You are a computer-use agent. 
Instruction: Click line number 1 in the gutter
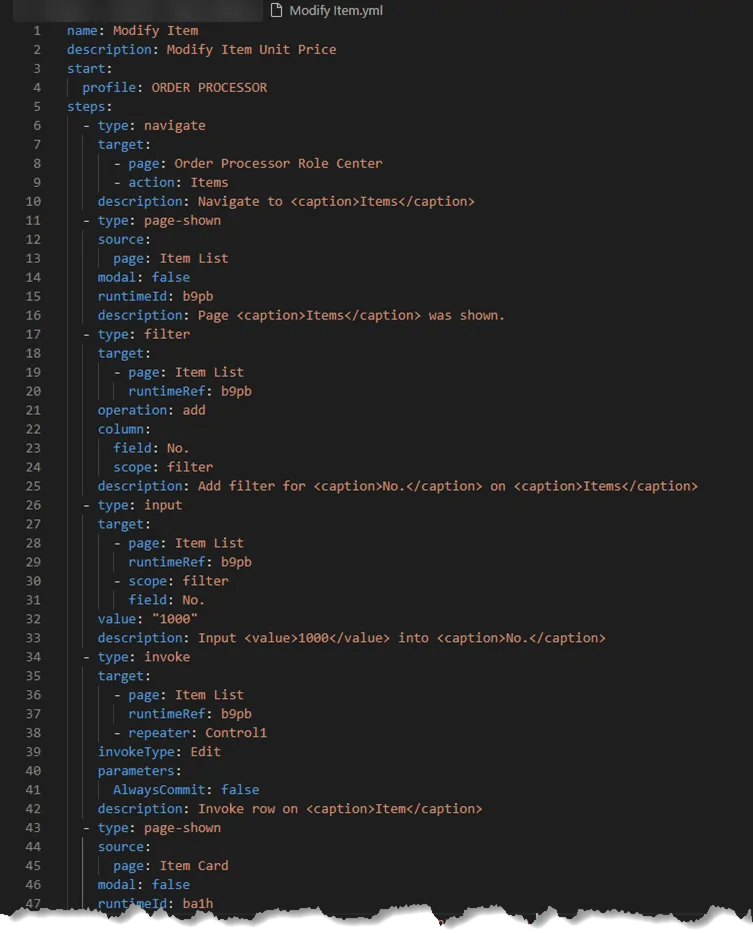coord(37,30)
